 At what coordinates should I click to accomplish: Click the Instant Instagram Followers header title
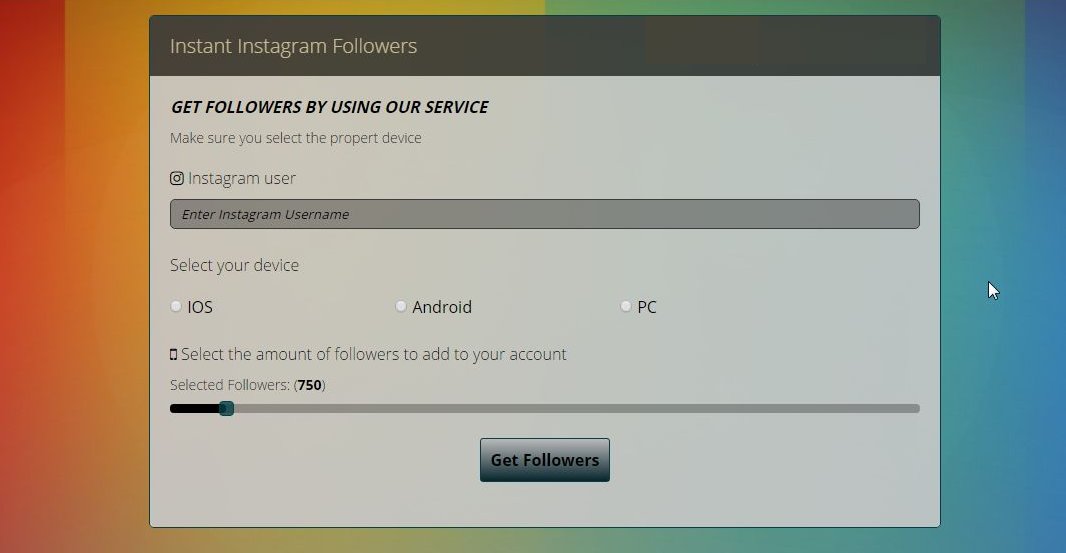click(293, 46)
